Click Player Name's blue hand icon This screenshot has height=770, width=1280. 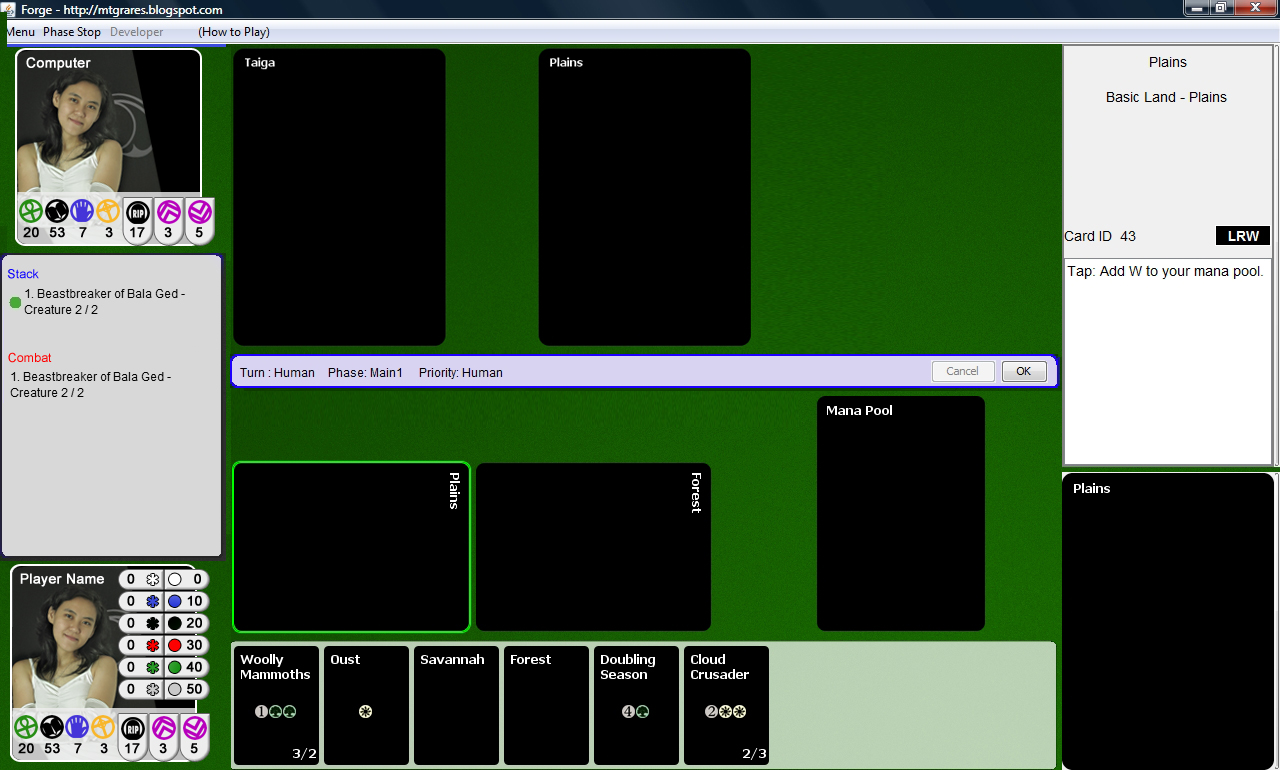pyautogui.click(x=78, y=727)
